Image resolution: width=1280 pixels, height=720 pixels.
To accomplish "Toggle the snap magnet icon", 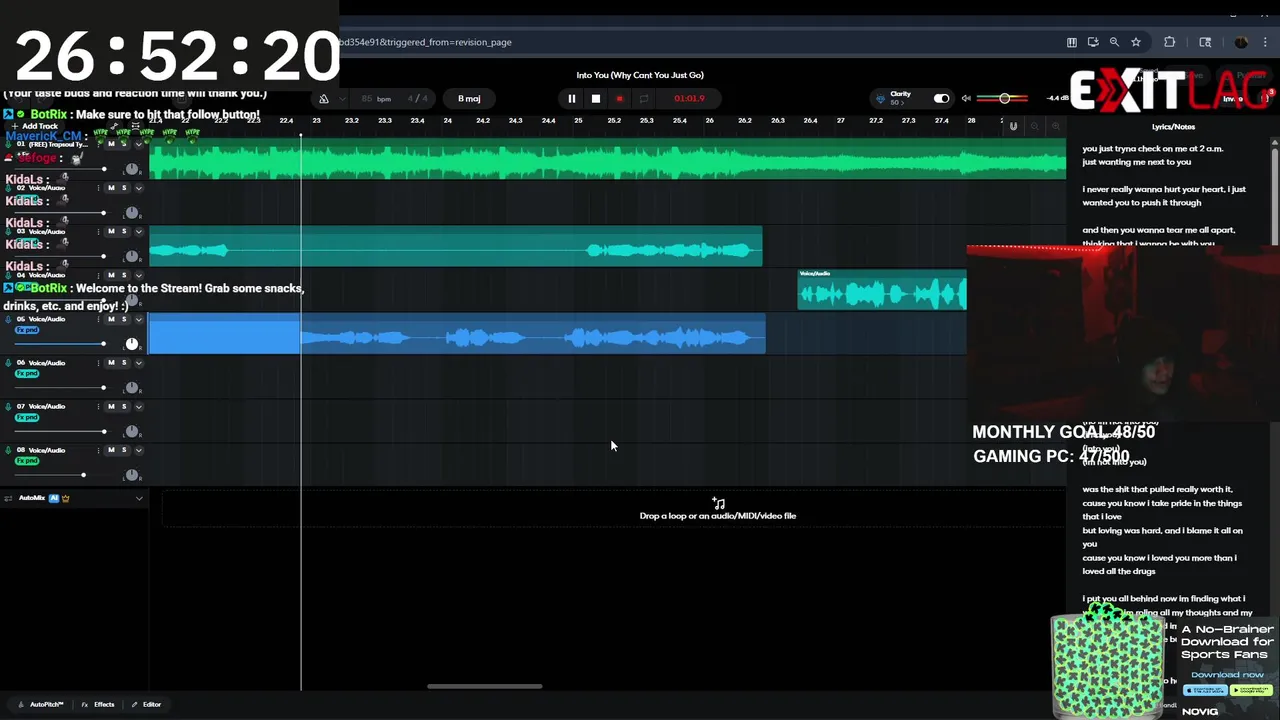I will point(1013,126).
